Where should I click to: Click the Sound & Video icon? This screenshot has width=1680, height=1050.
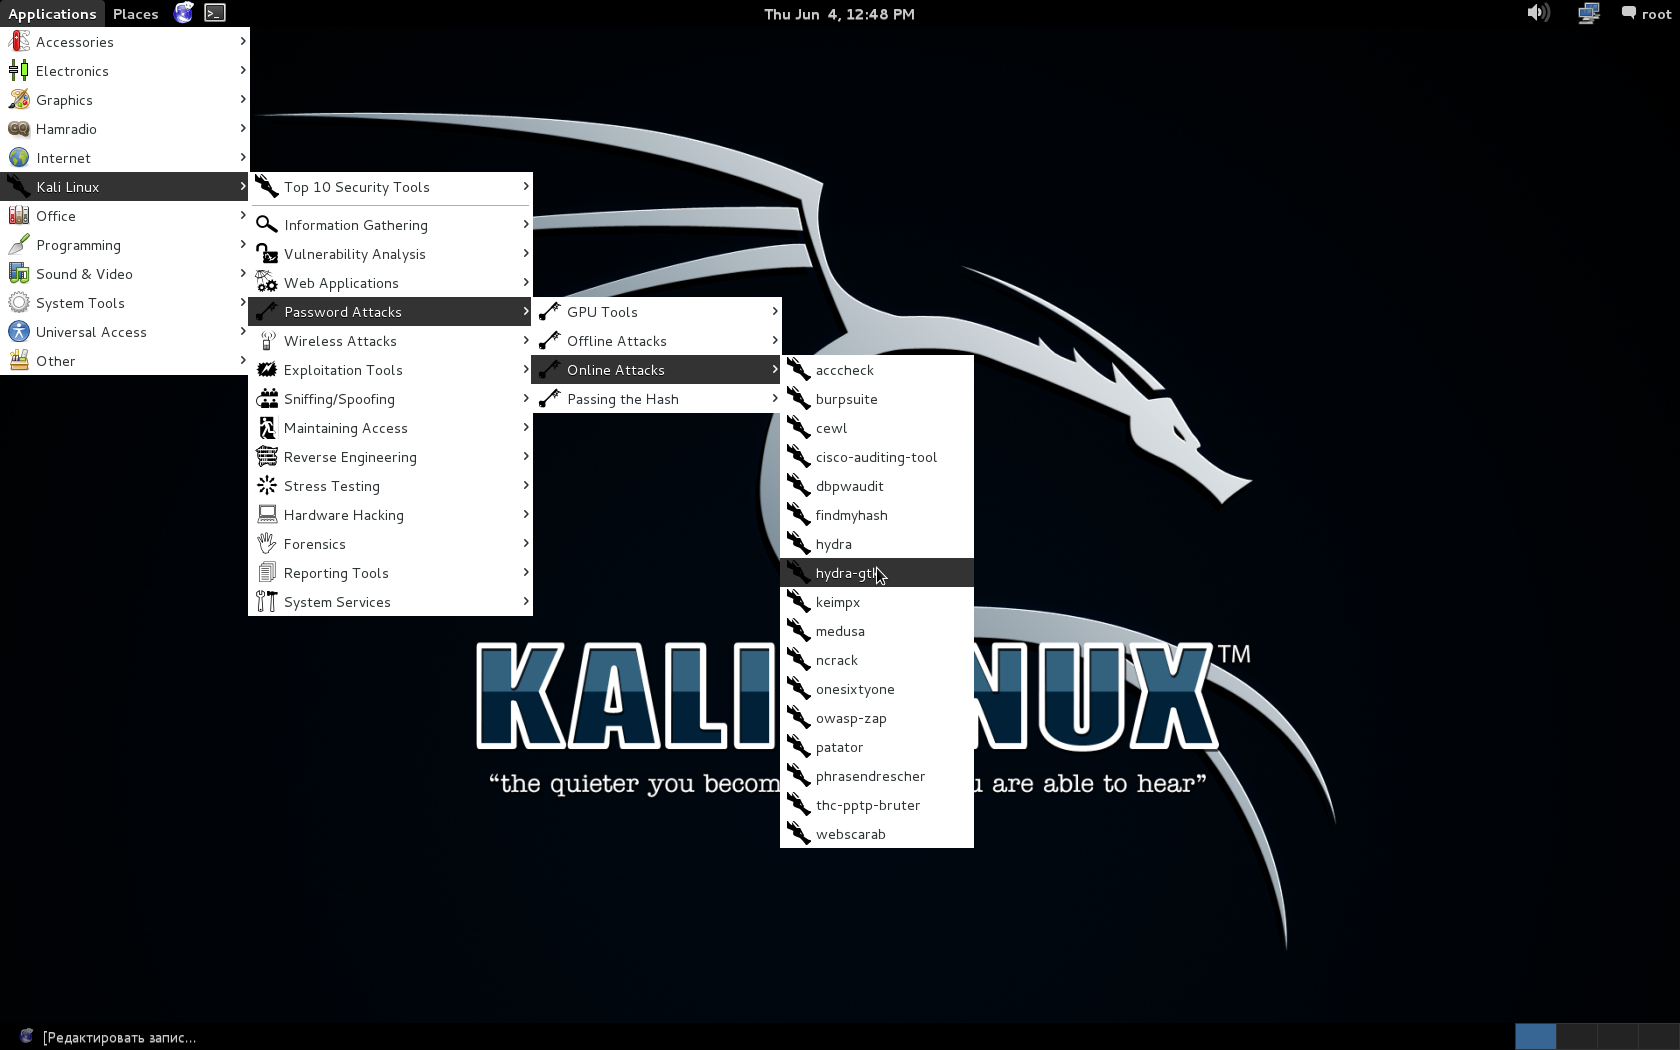coord(19,274)
